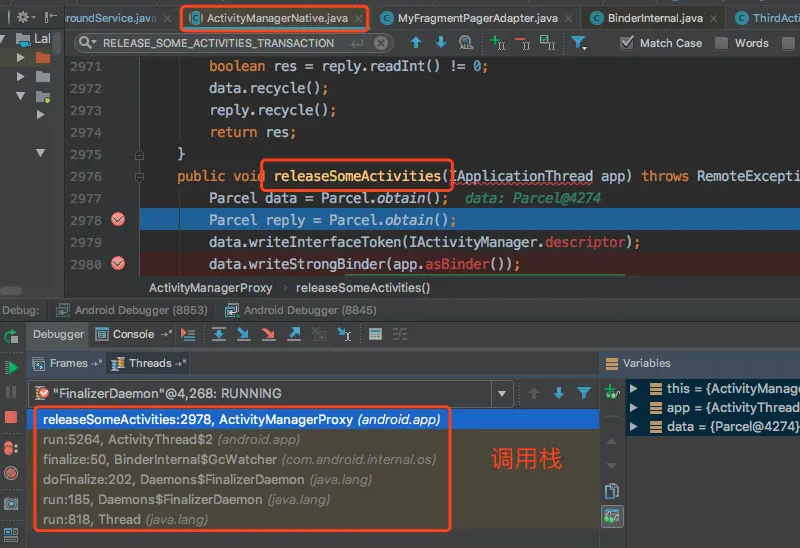
Task: Close the BinderInternal.java tab
Action: pyautogui.click(x=713, y=18)
